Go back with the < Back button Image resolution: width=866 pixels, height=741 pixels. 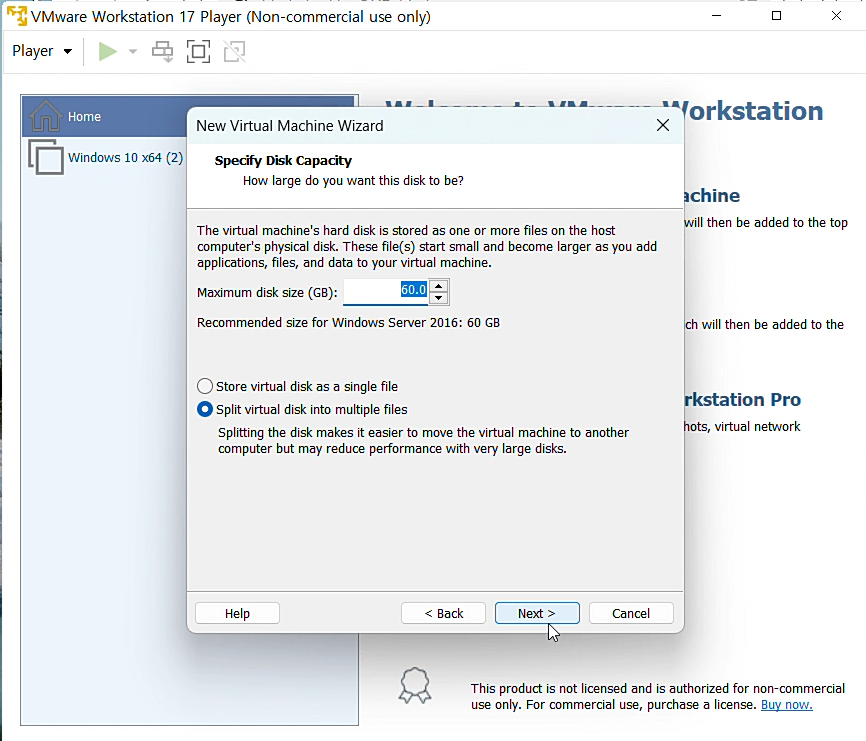[443, 613]
